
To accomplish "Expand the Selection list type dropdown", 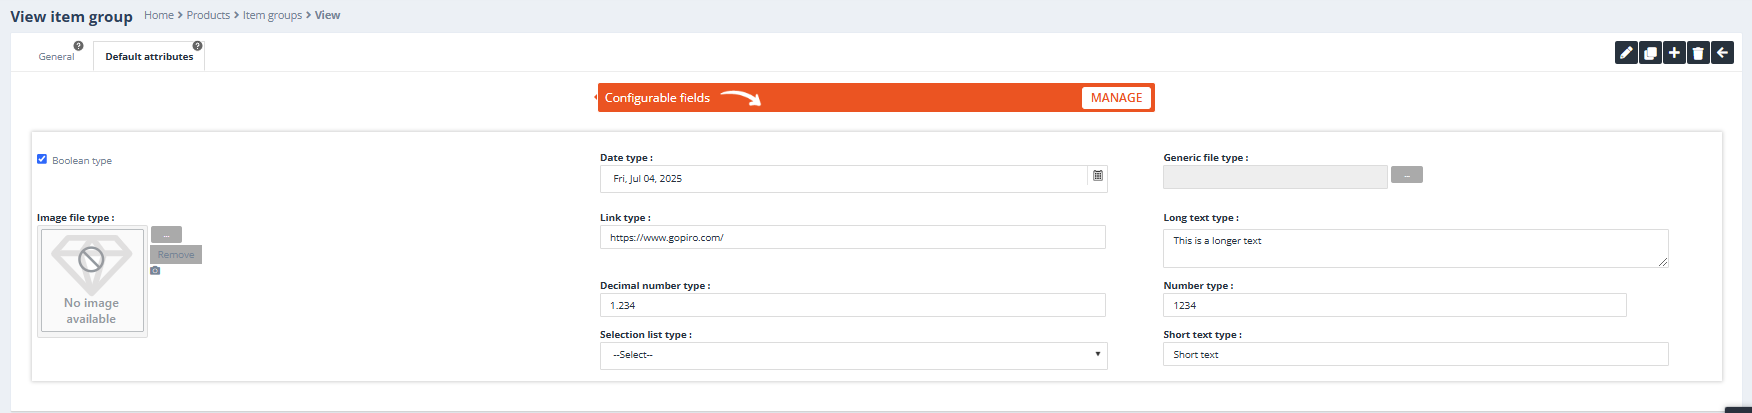I will (x=853, y=355).
